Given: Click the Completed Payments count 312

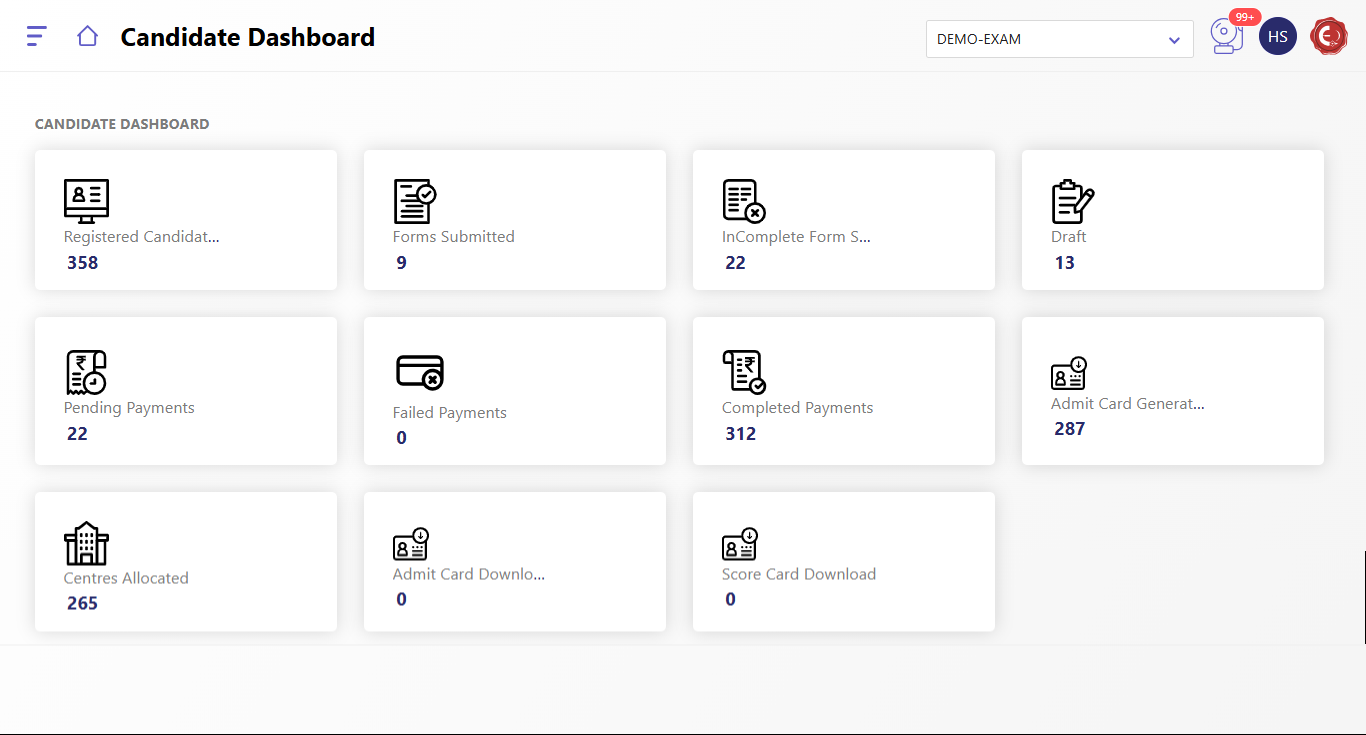Looking at the screenshot, I should point(741,434).
